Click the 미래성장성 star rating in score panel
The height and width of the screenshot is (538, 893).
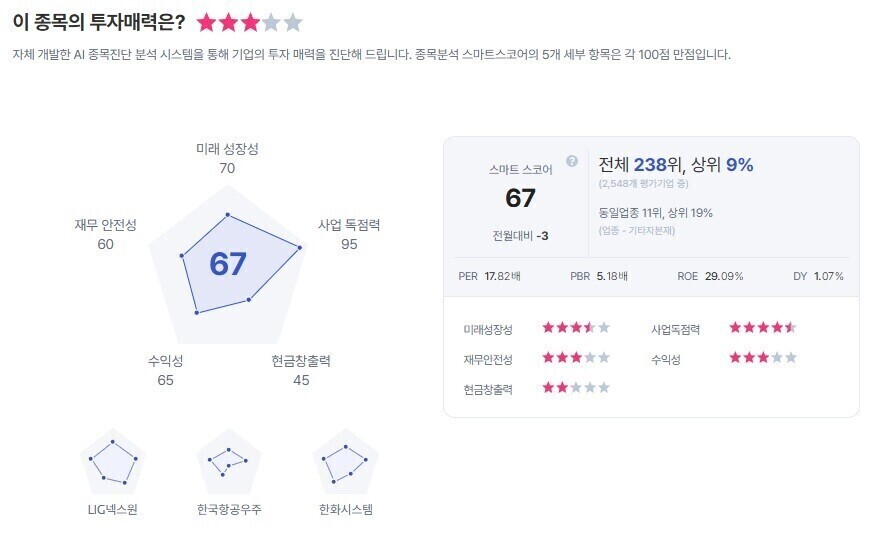tap(576, 328)
